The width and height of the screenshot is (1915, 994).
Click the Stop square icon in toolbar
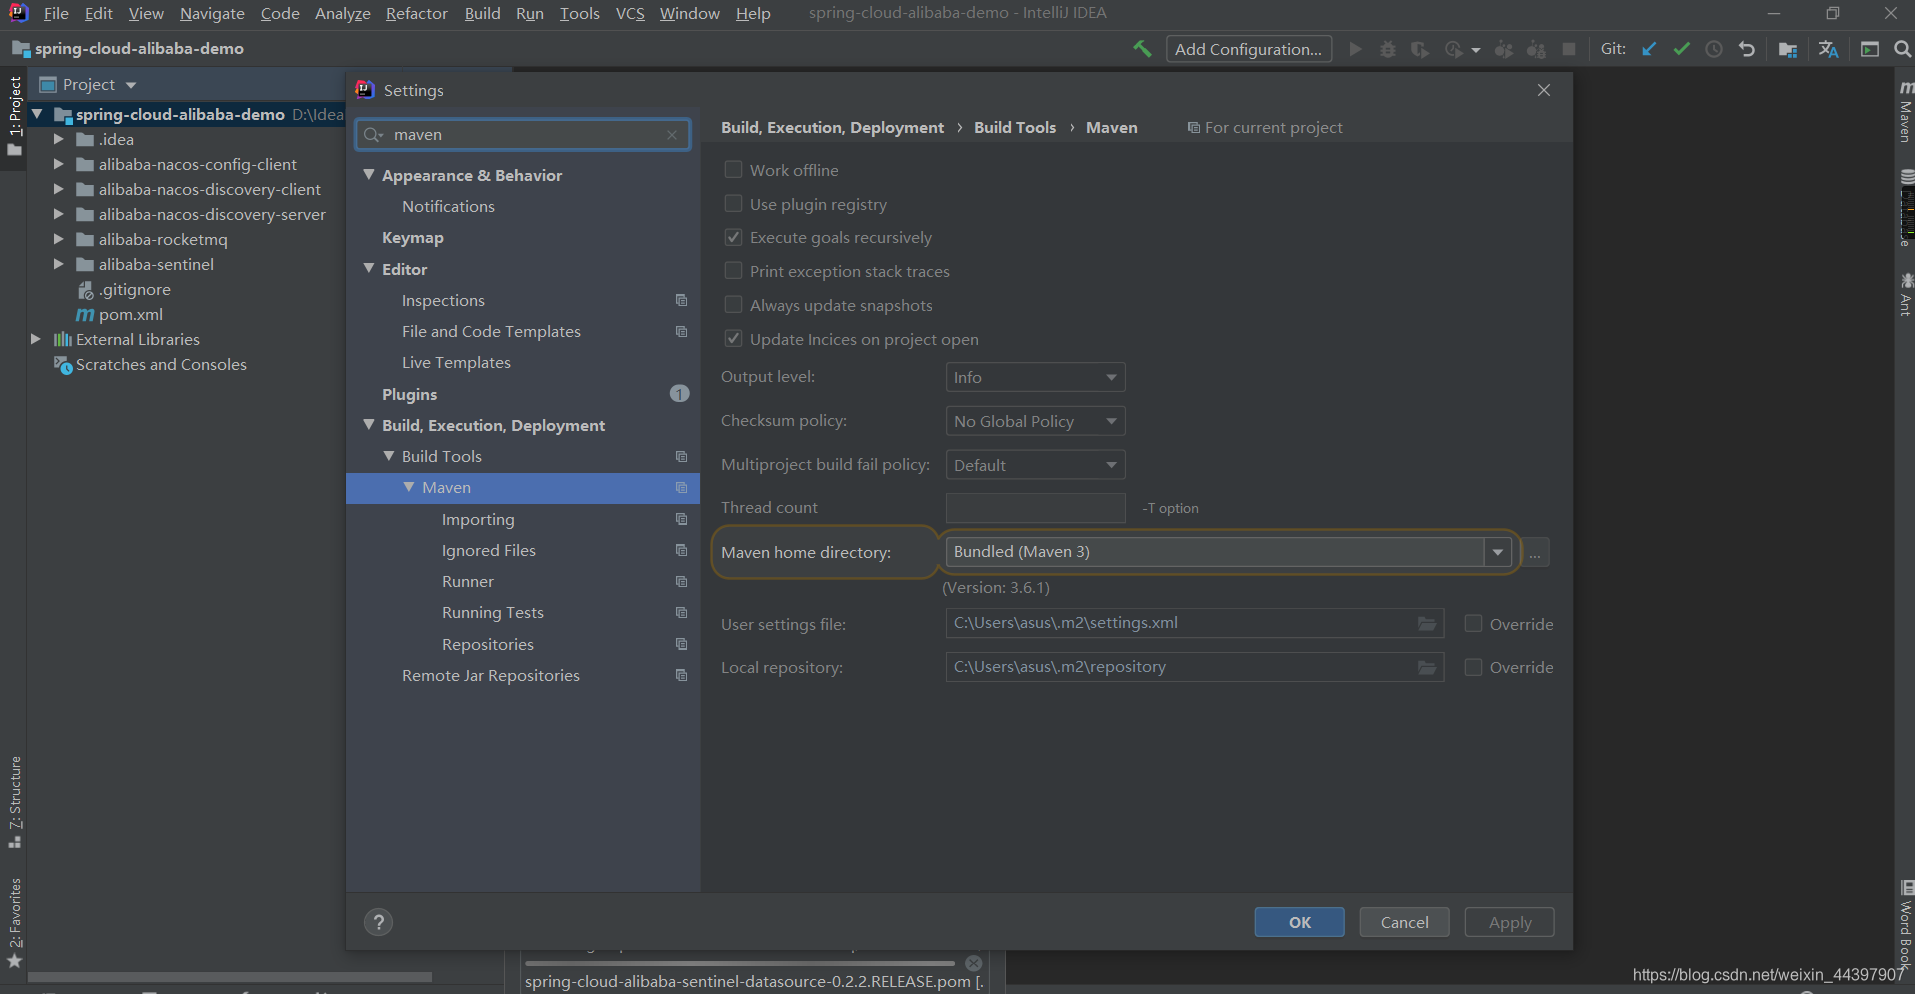pos(1569,49)
